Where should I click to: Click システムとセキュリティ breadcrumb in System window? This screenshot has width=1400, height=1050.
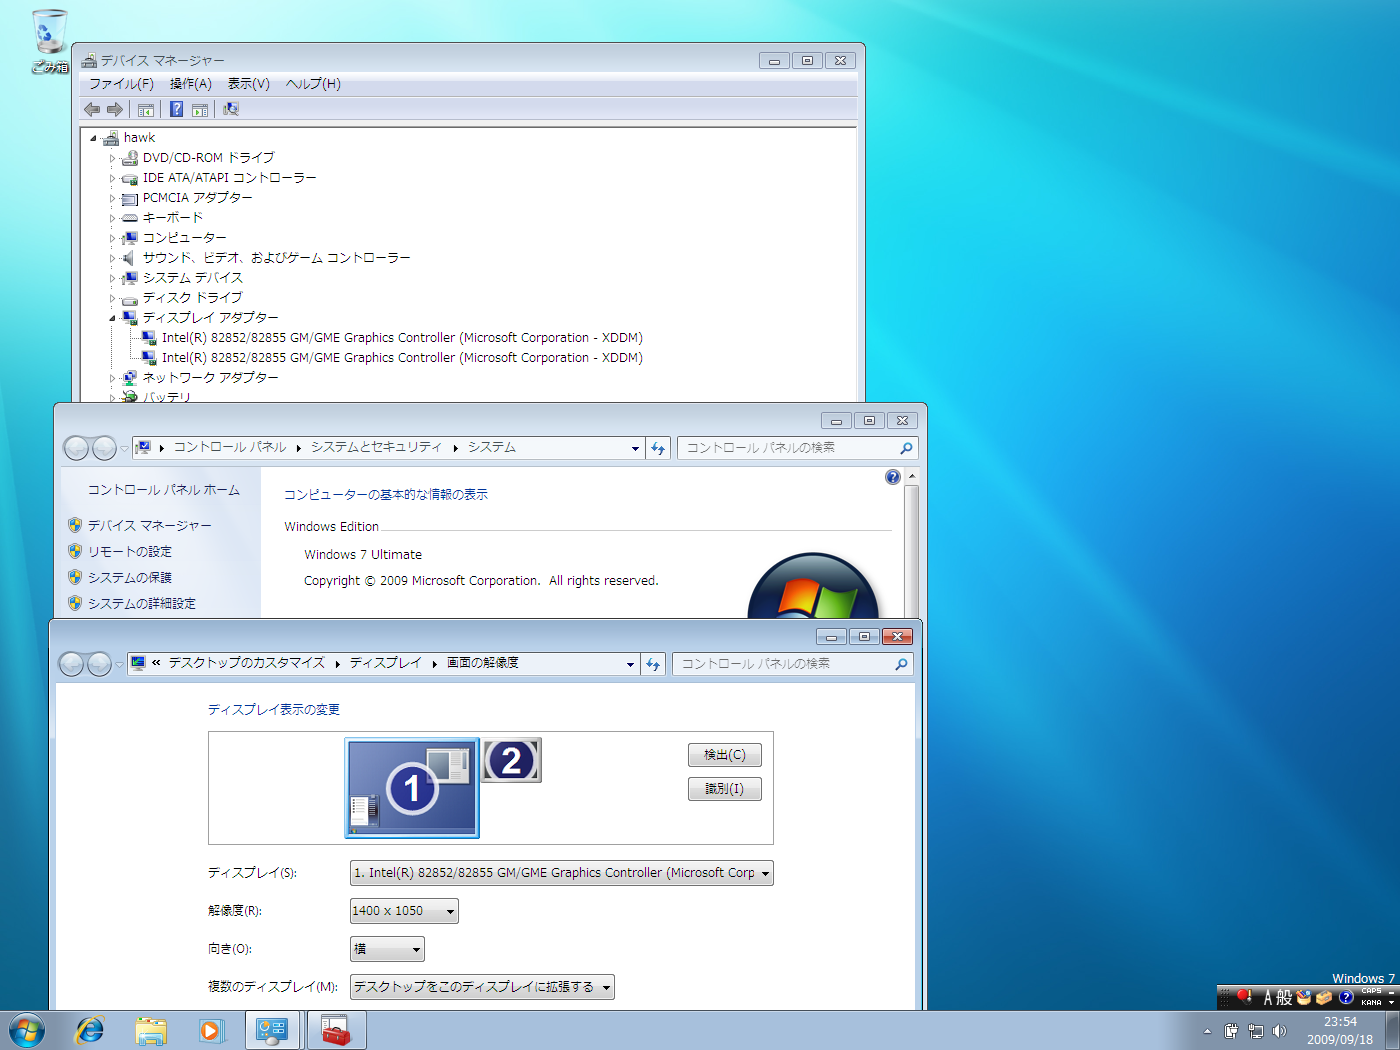(x=376, y=447)
